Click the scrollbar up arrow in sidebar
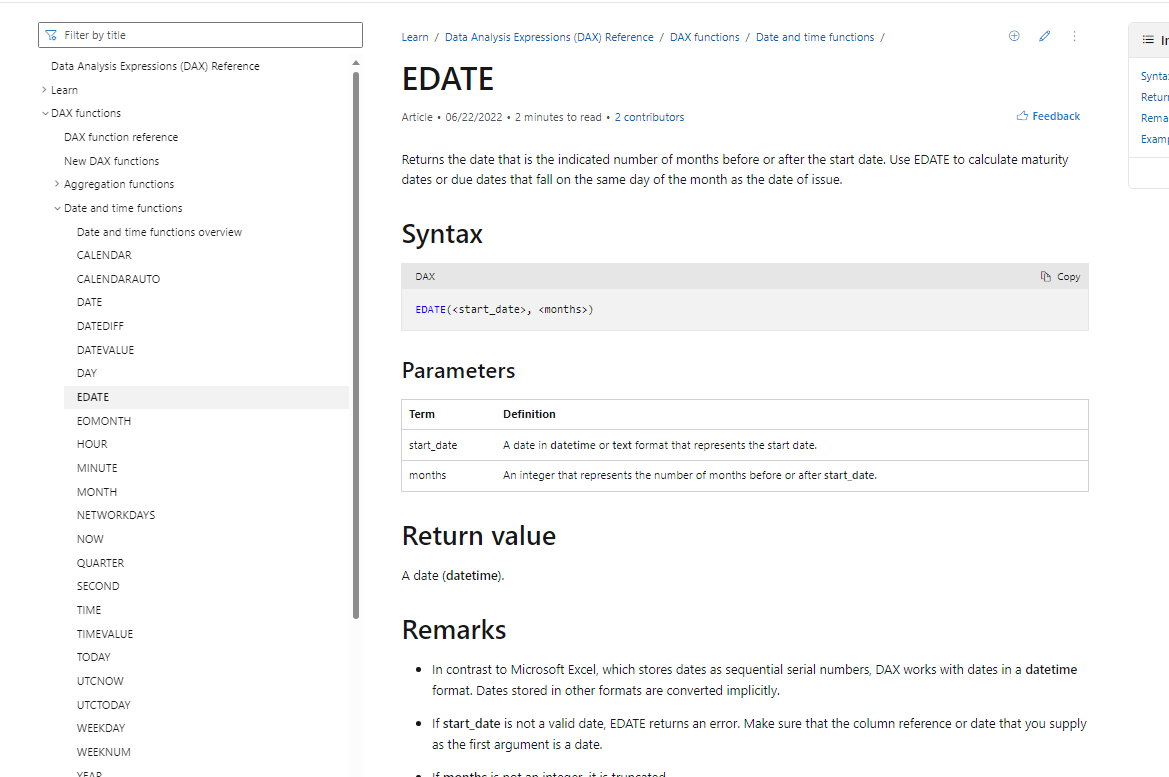This screenshot has height=777, width=1169. (x=356, y=63)
